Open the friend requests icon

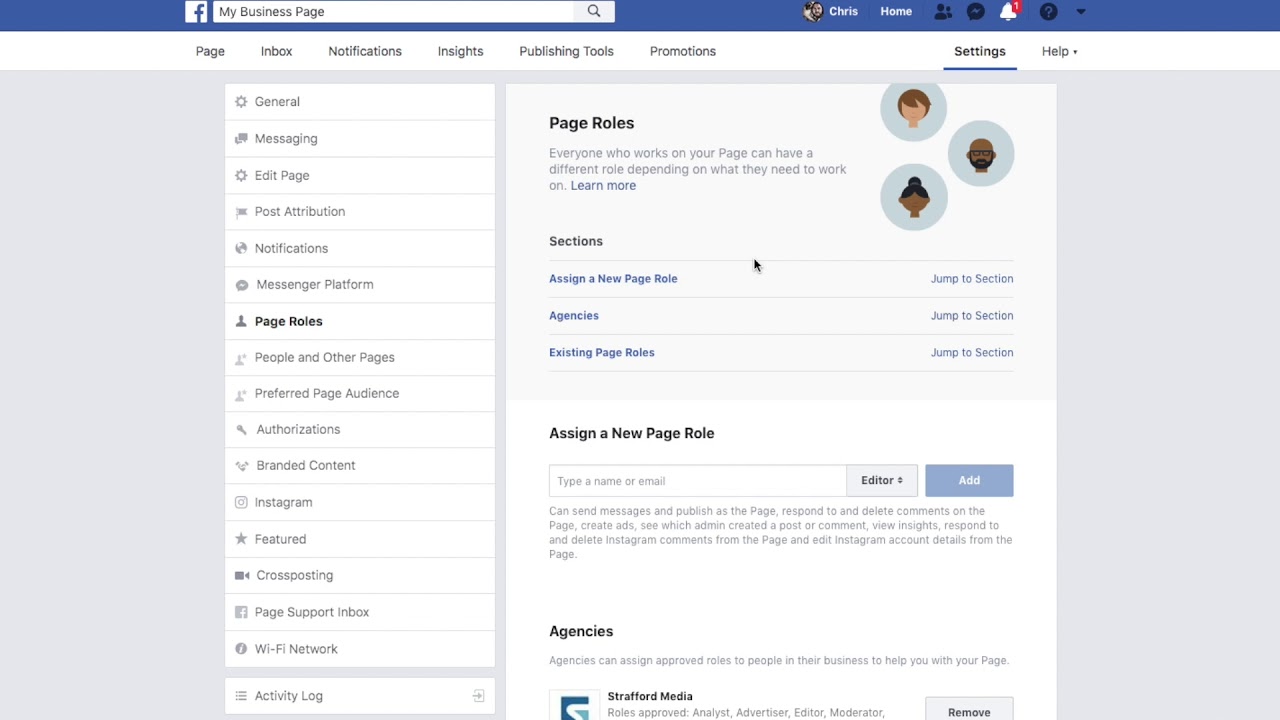pyautogui.click(x=943, y=12)
